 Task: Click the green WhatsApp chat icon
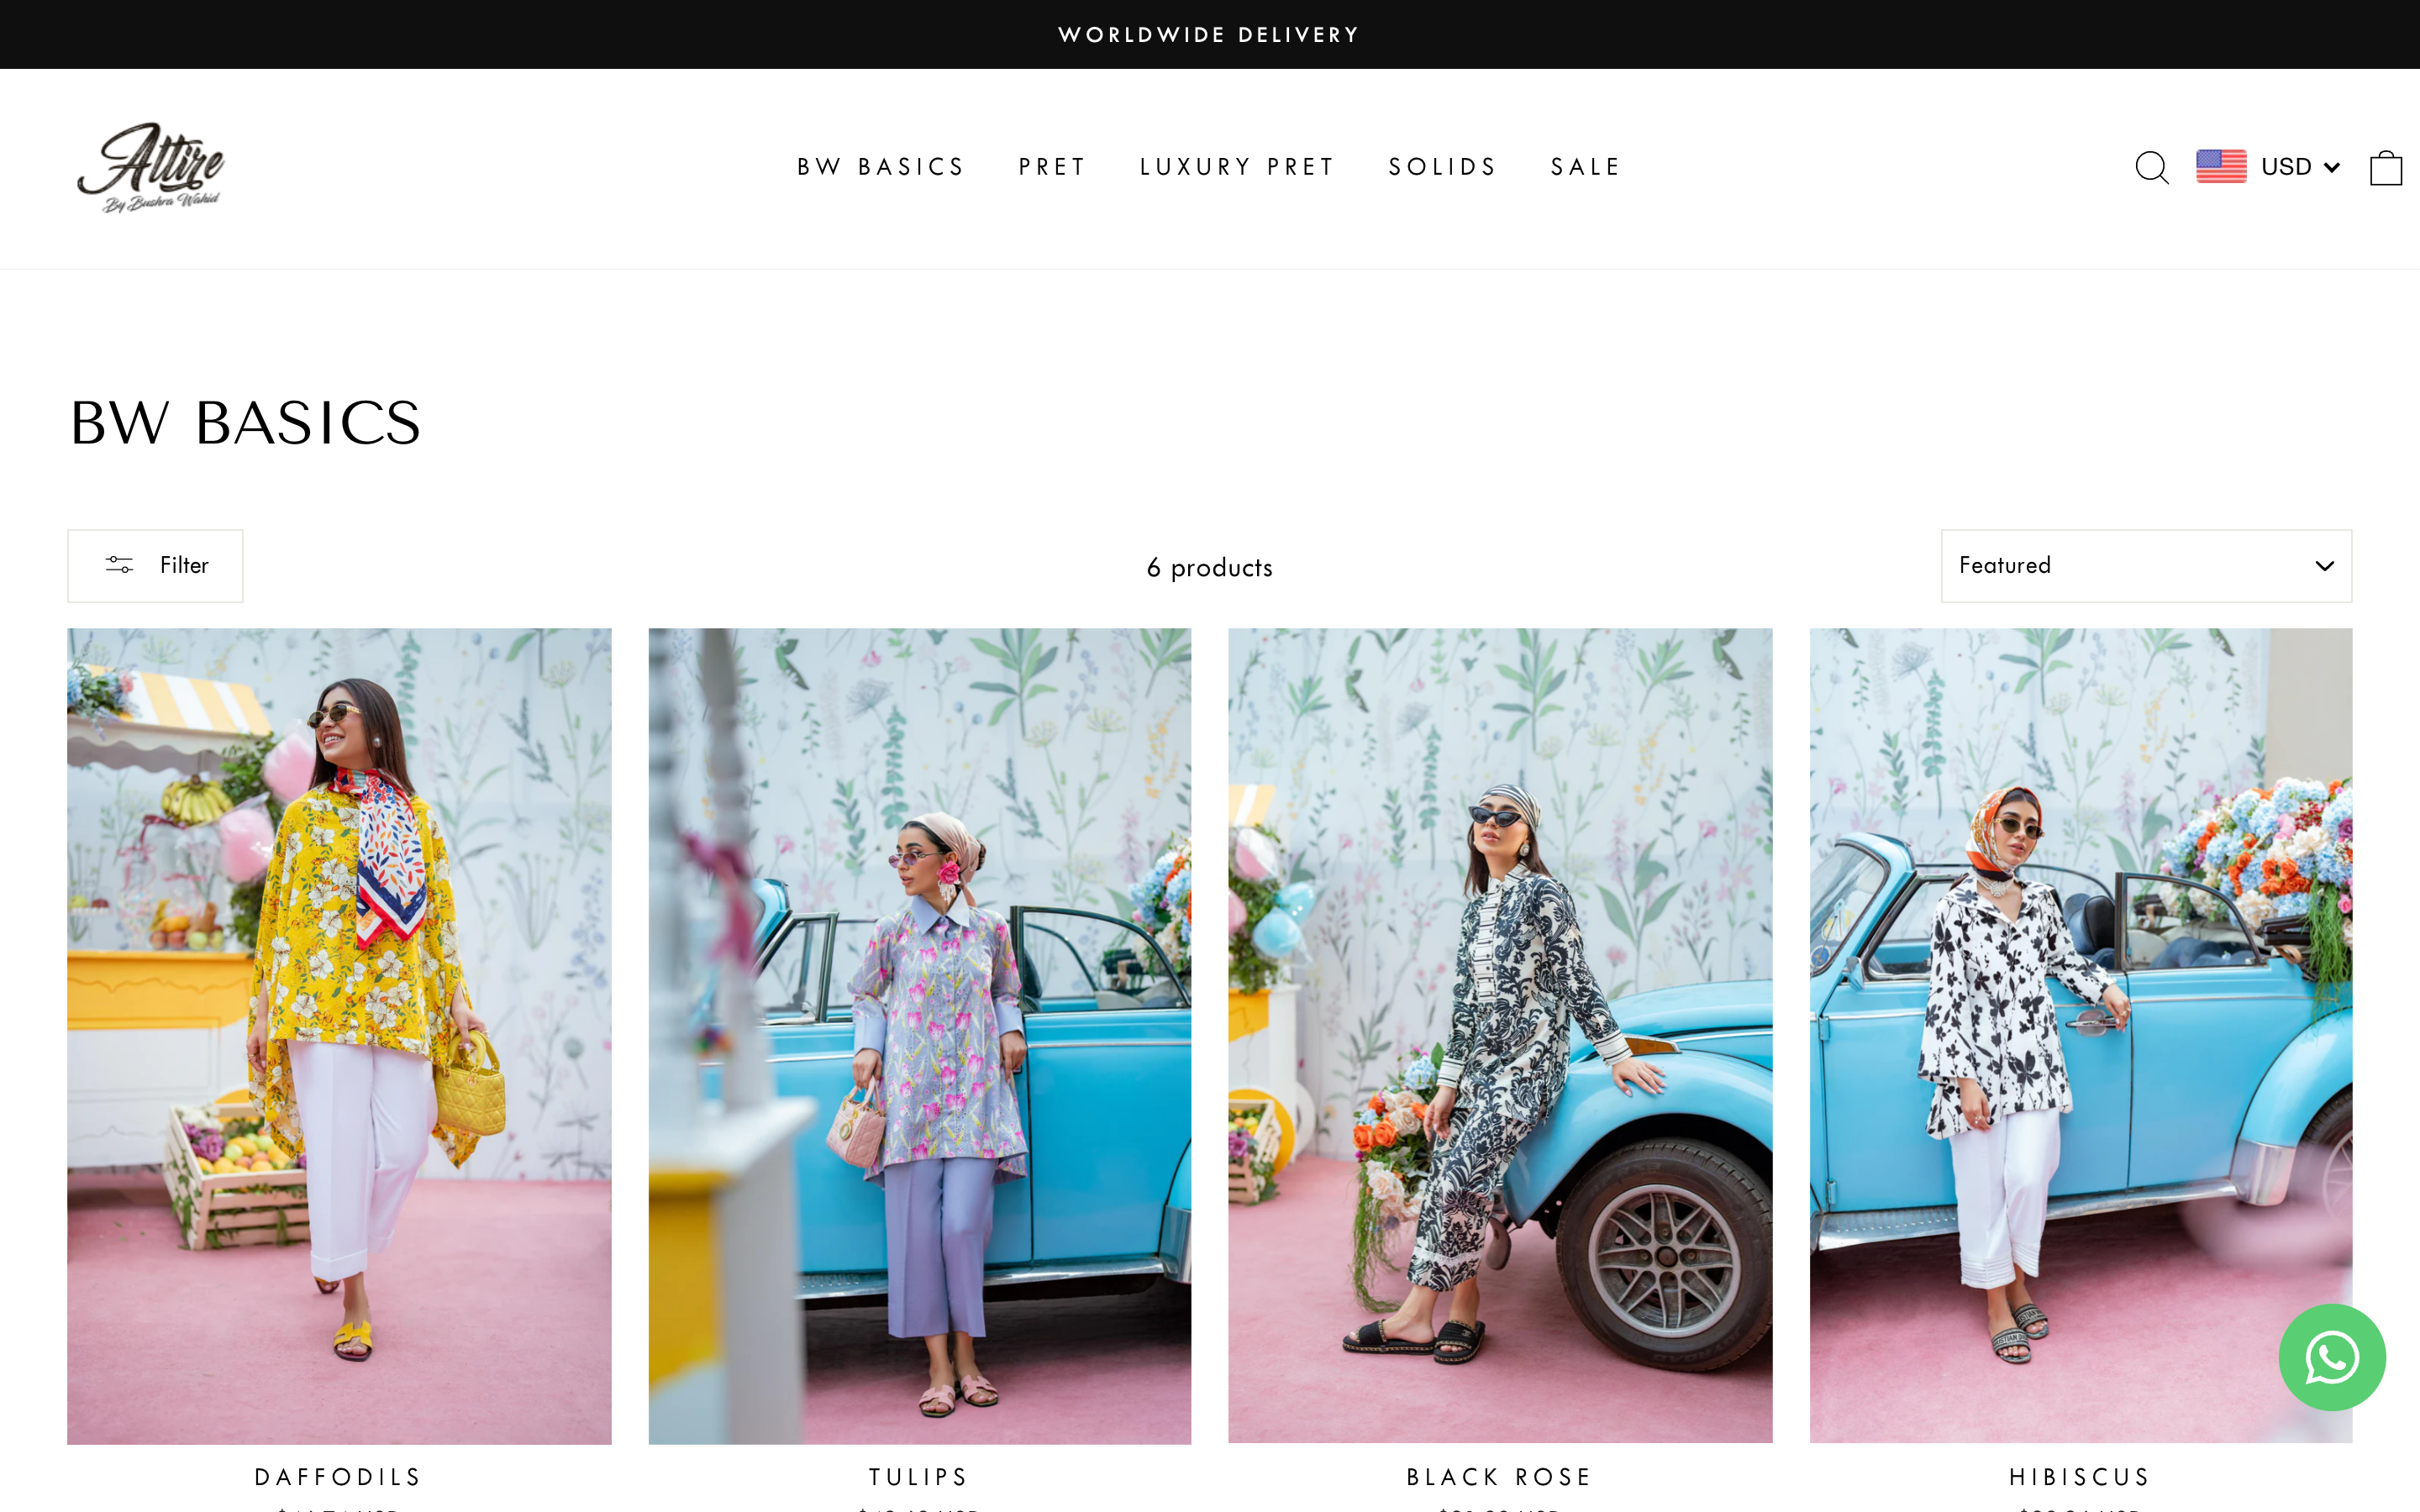click(x=2332, y=1357)
